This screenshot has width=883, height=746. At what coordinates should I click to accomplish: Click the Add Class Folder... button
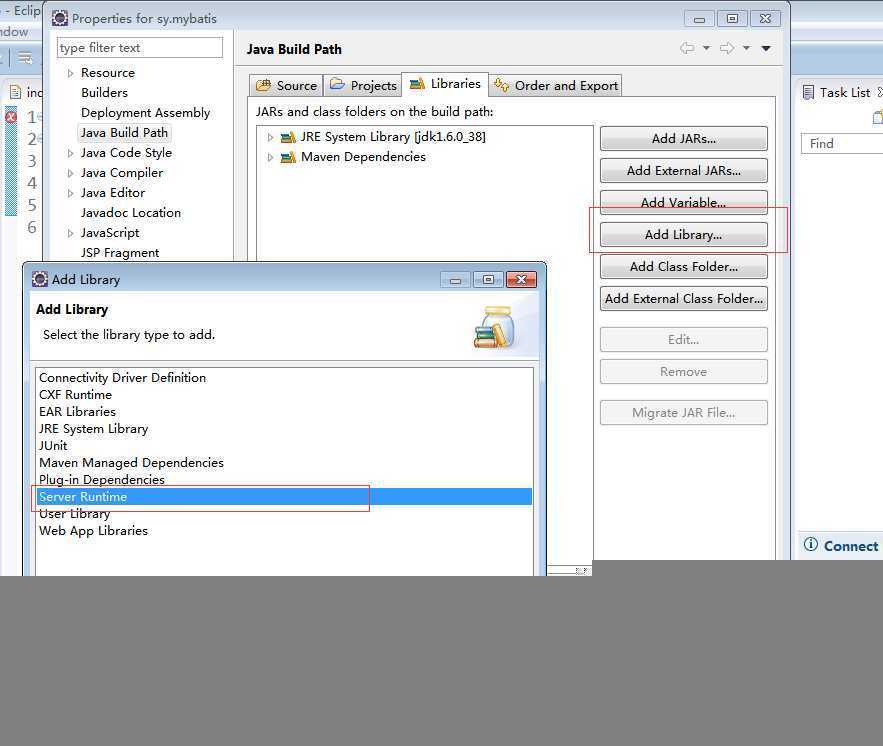(684, 267)
